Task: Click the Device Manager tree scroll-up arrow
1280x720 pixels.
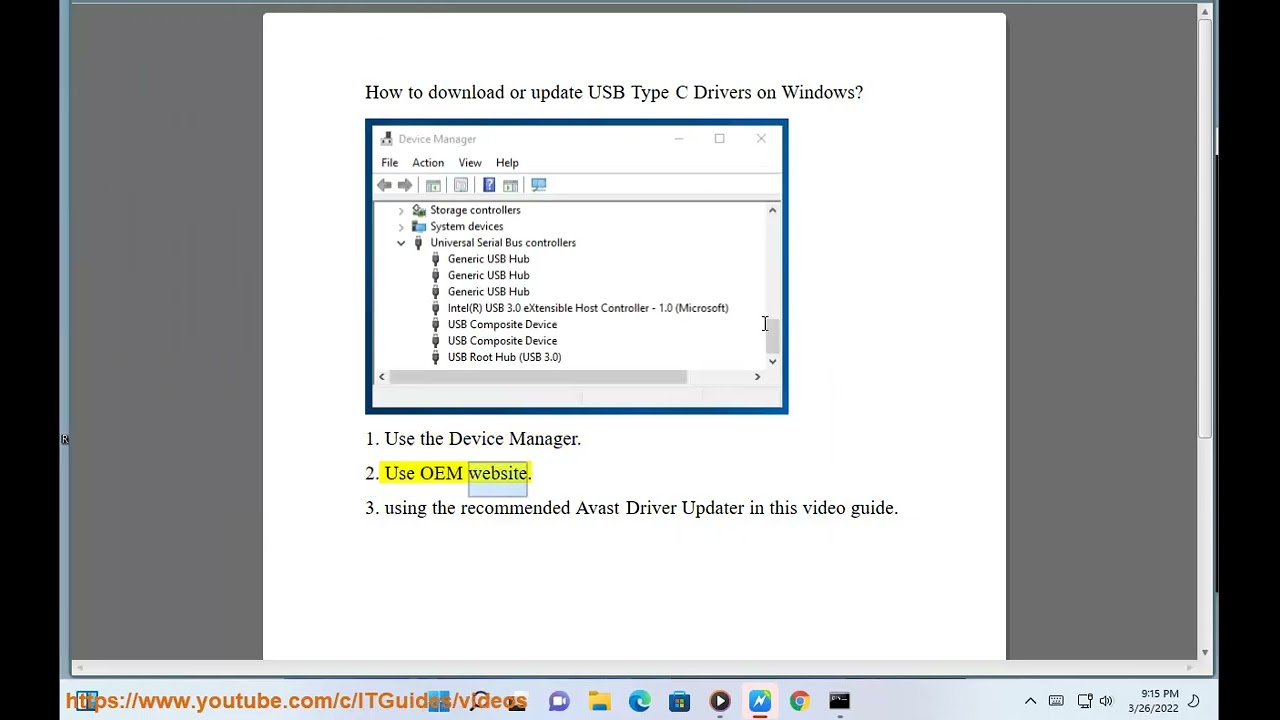Action: point(772,210)
